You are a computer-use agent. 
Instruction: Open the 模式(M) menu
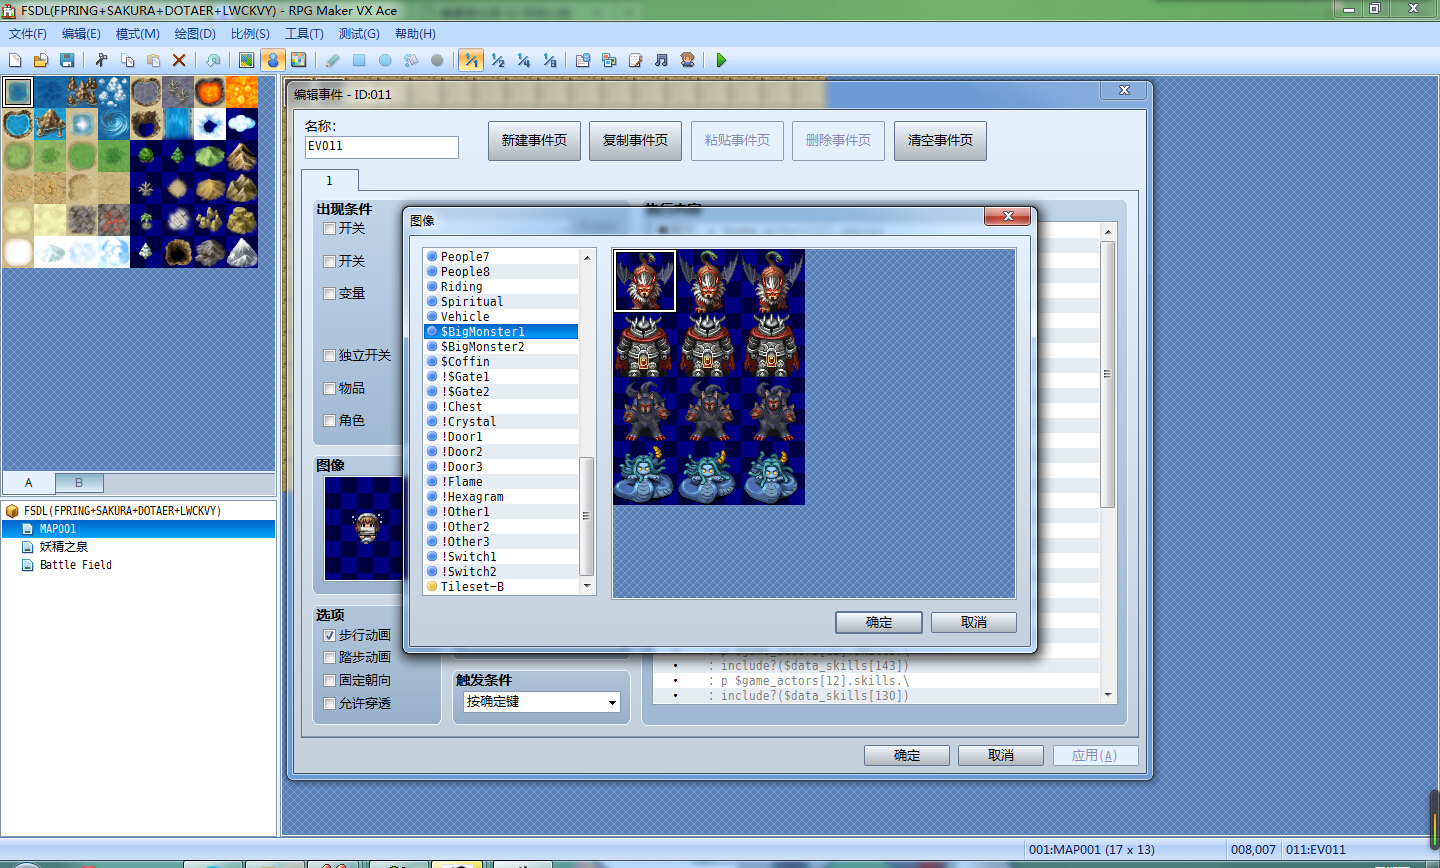[x=138, y=33]
